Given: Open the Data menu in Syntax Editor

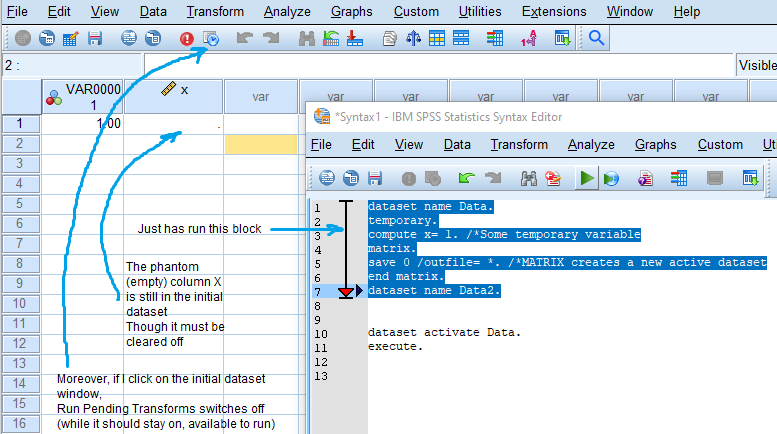Looking at the screenshot, I should [x=457, y=144].
